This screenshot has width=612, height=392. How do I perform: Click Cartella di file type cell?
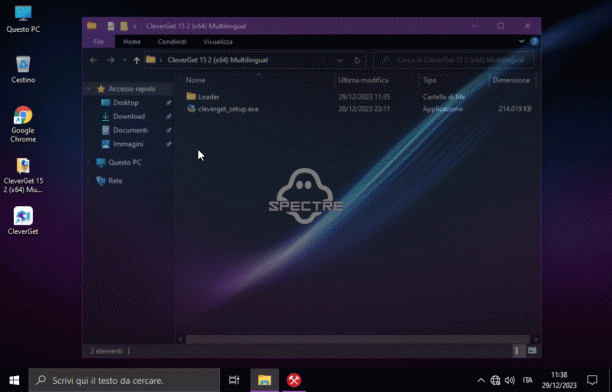(444, 96)
